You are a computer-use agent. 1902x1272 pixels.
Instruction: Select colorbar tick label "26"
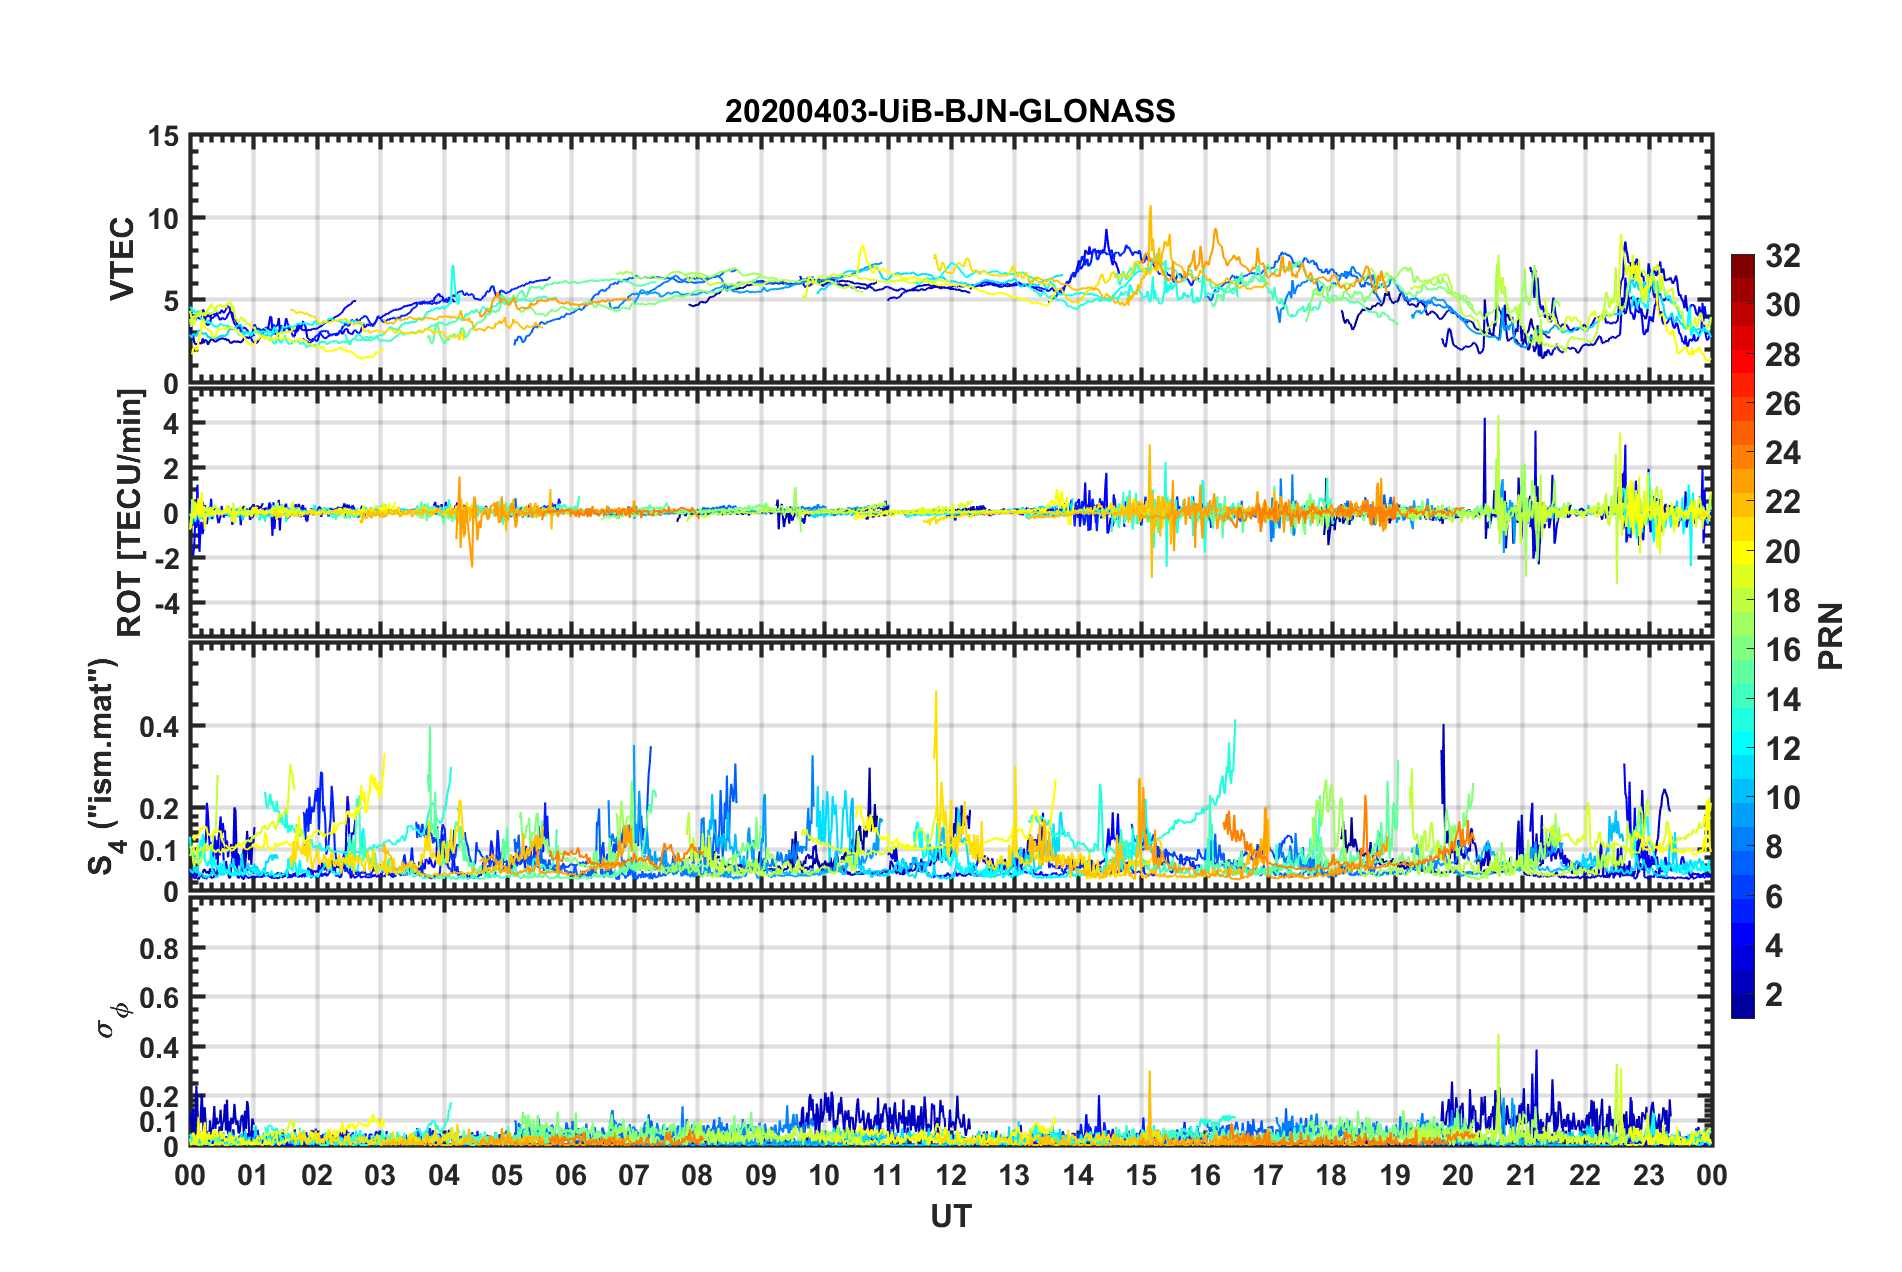click(x=1782, y=404)
